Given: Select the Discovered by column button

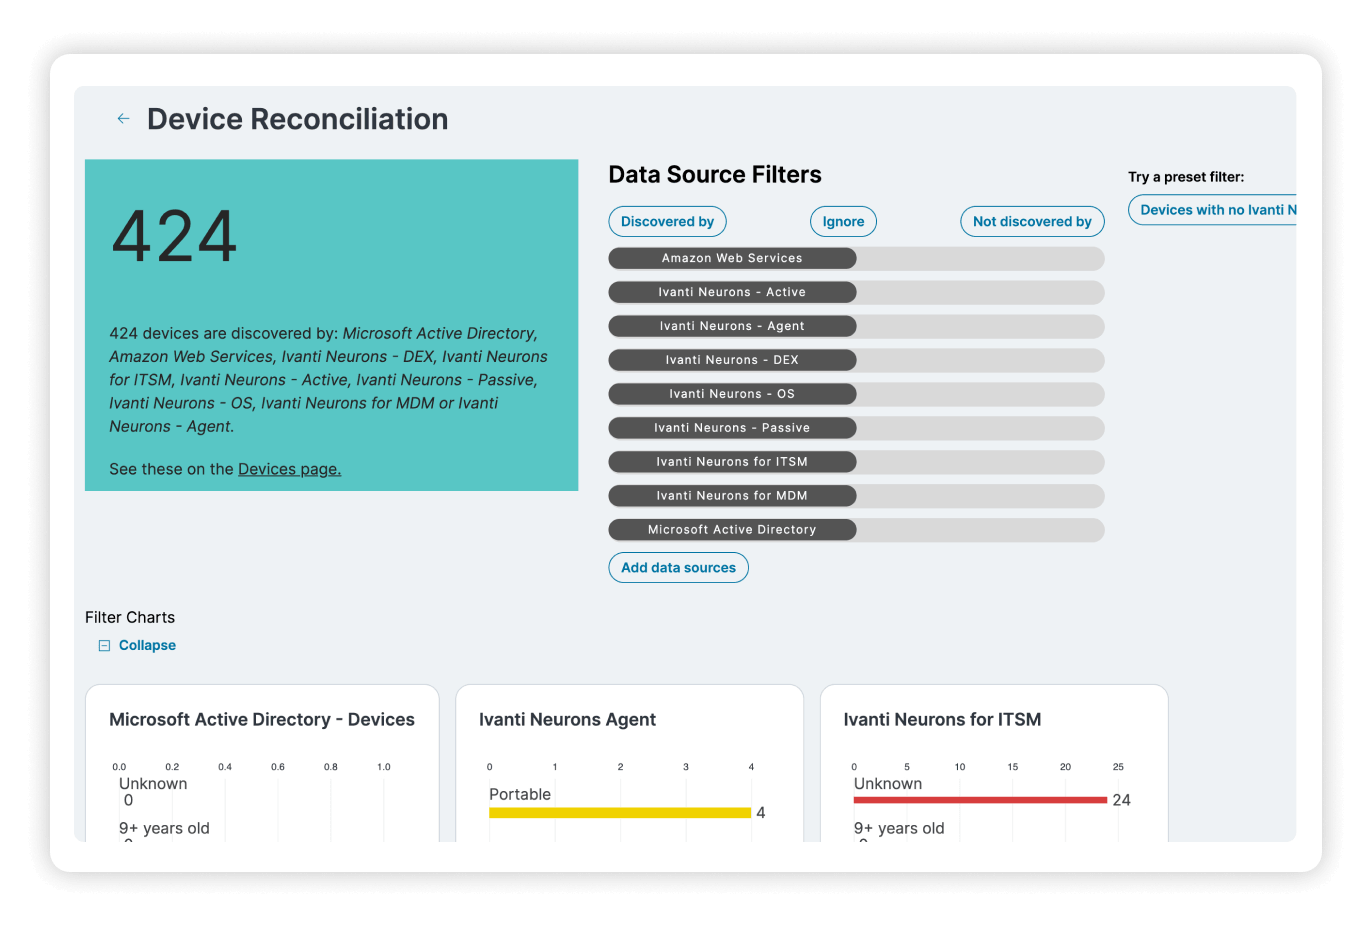Looking at the screenshot, I should pos(667,222).
